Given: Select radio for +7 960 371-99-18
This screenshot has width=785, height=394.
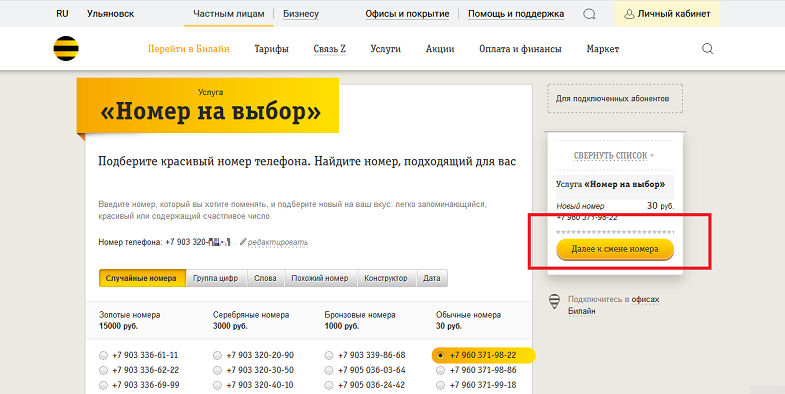Looking at the screenshot, I should [441, 385].
